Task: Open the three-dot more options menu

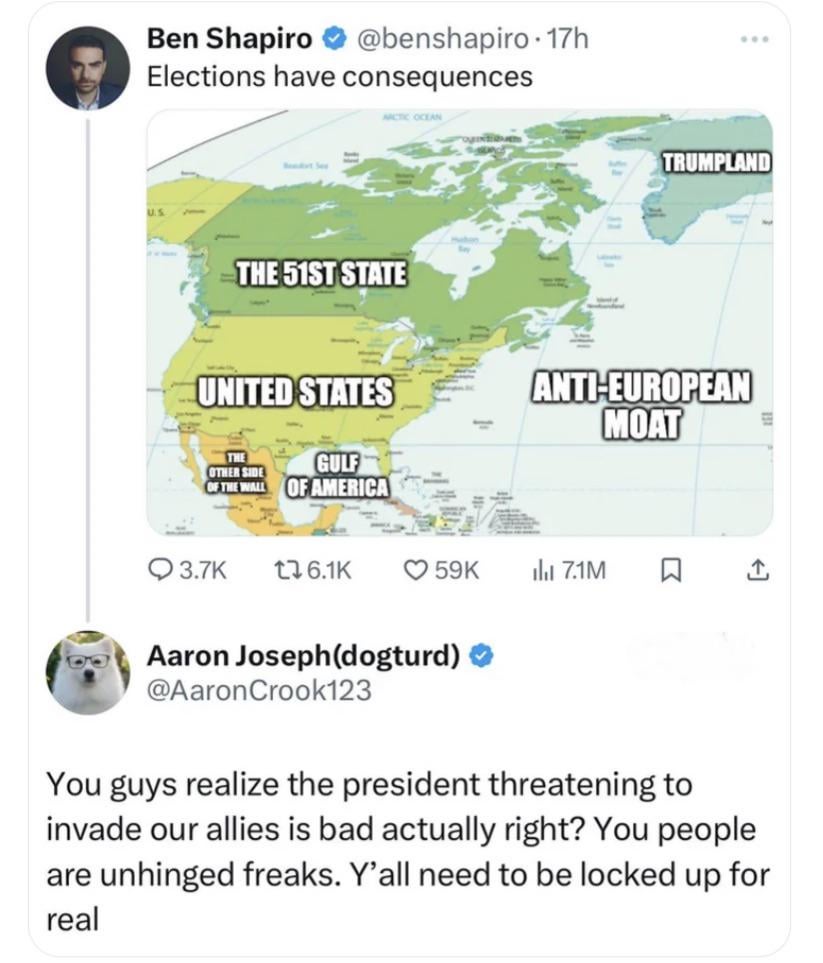Action: tap(758, 42)
